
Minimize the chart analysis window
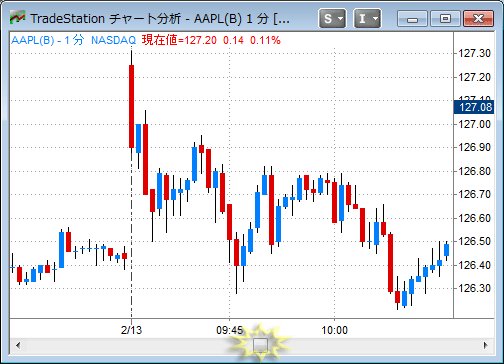[x=412, y=19]
